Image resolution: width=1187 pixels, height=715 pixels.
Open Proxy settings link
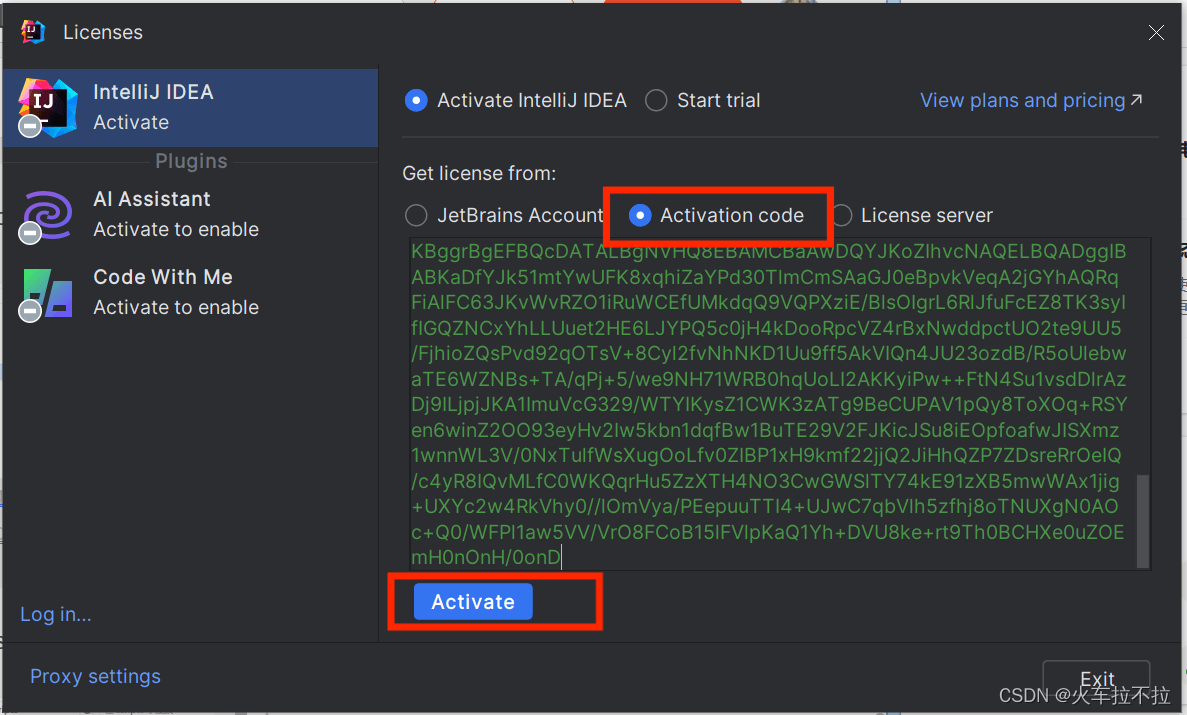click(95, 677)
